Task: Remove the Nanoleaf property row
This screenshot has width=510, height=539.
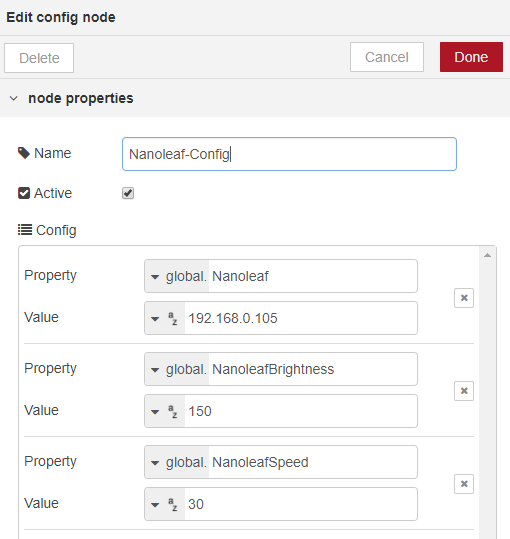Action: click(464, 298)
